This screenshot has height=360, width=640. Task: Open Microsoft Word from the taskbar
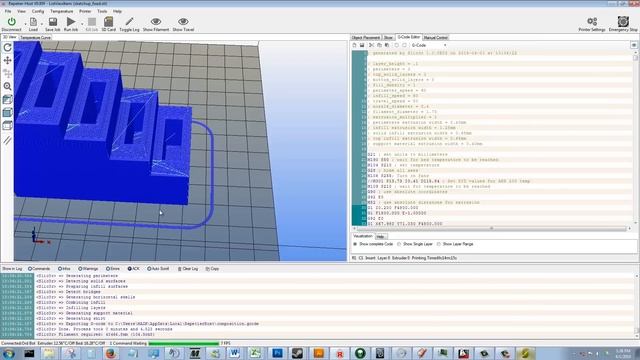pyautogui.click(x=234, y=353)
